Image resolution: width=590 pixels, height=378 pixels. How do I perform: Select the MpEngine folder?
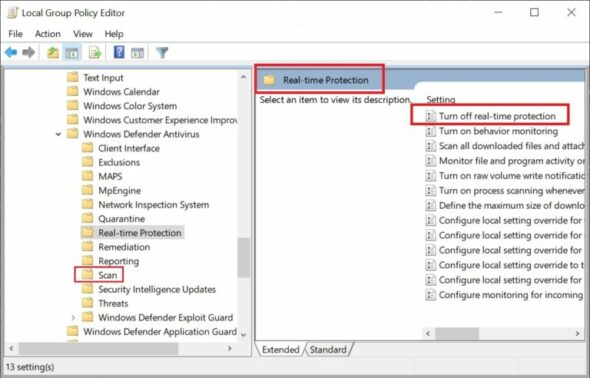tap(111, 191)
